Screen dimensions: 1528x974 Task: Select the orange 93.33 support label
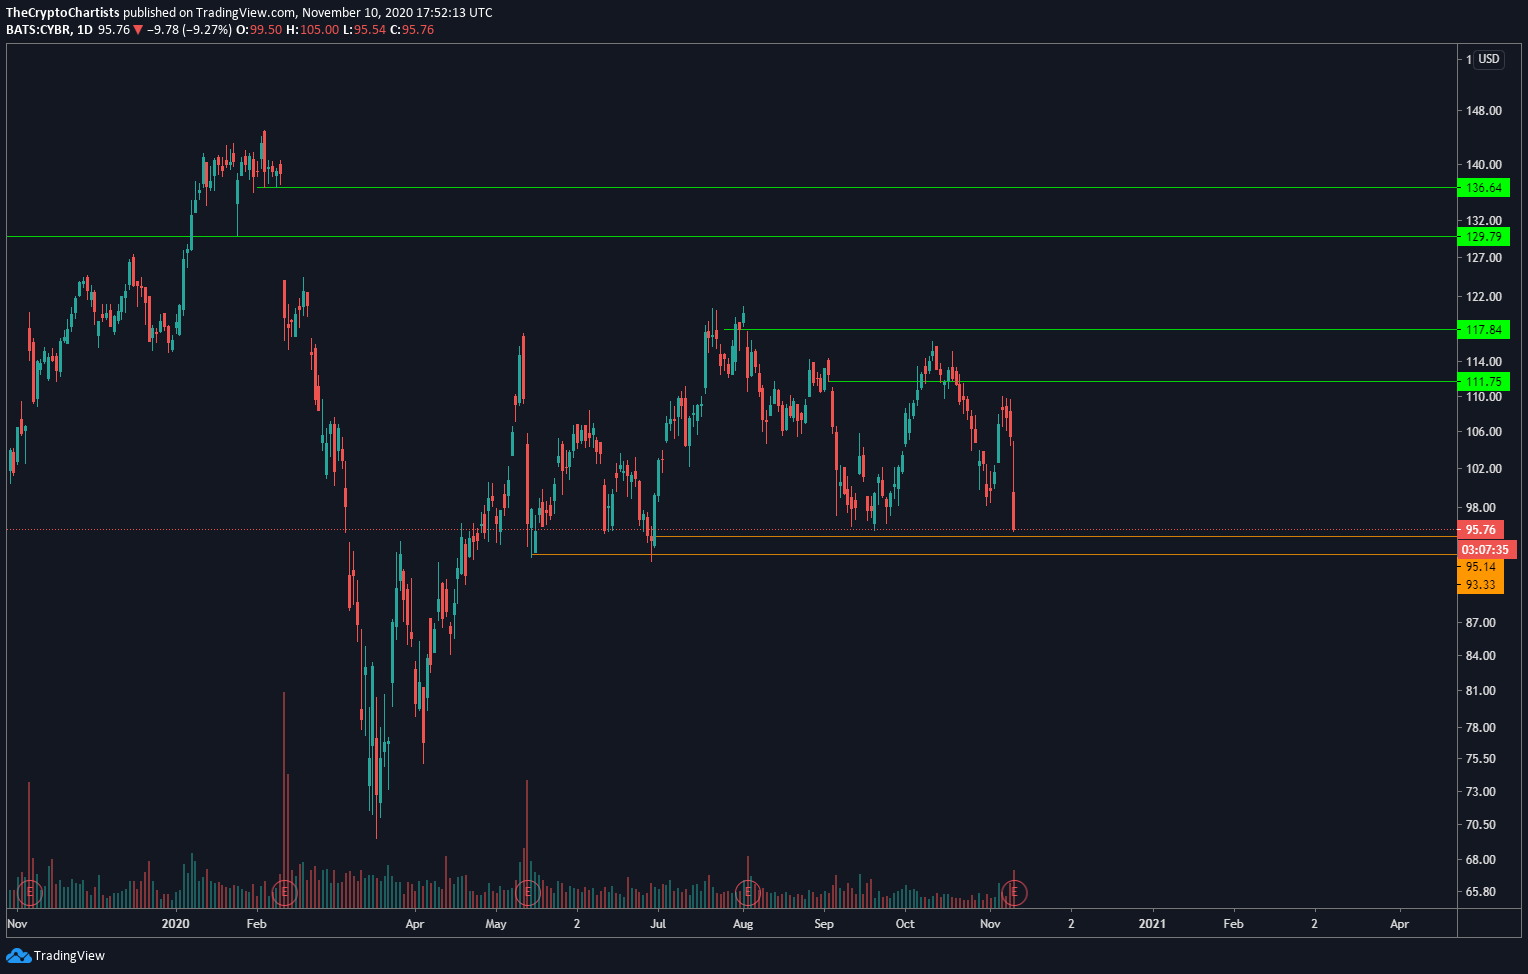pos(1480,585)
